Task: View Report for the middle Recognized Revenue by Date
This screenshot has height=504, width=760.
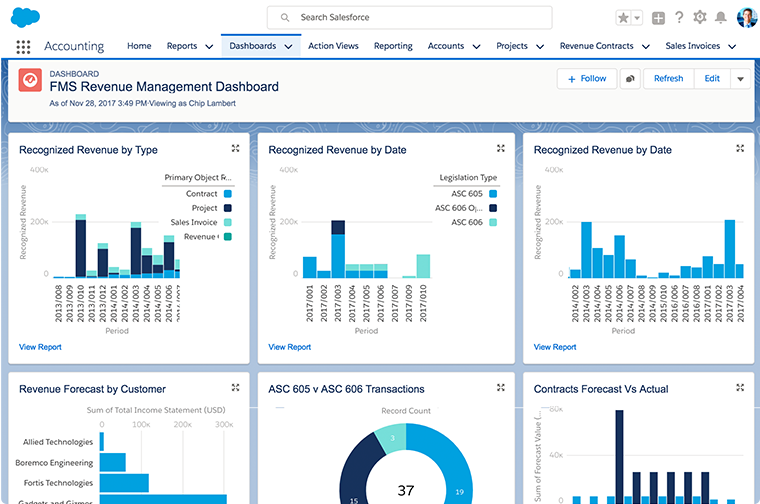Action: pos(289,347)
